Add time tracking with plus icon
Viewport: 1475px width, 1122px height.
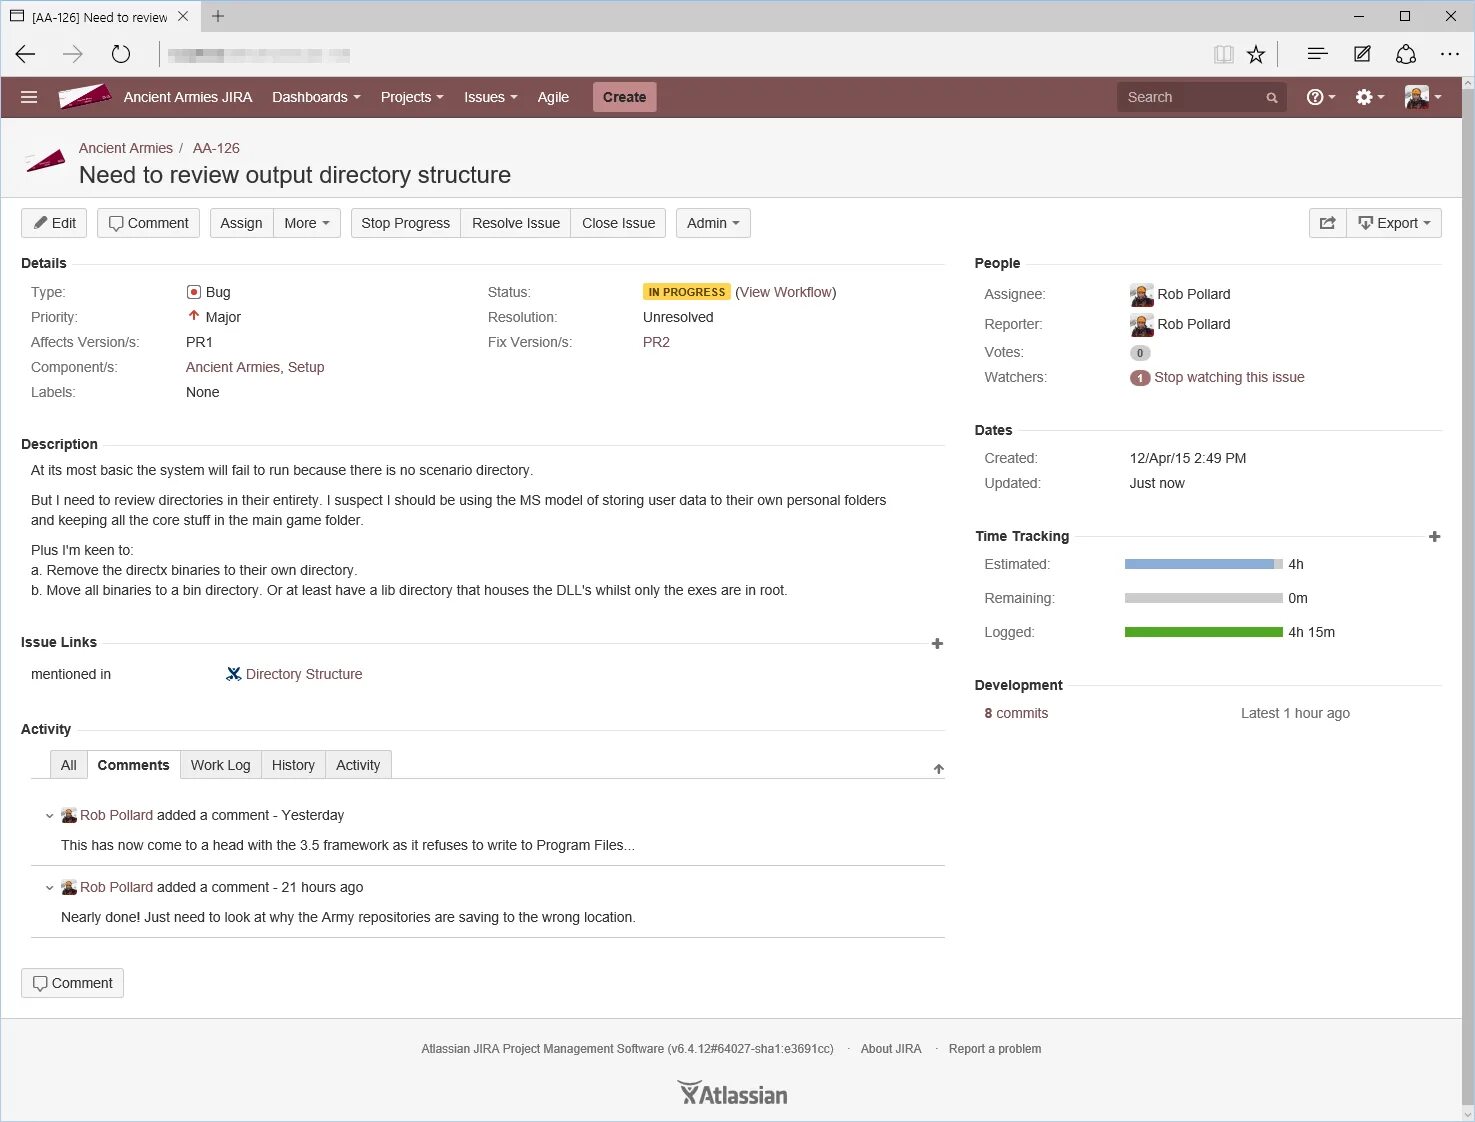click(x=1434, y=537)
